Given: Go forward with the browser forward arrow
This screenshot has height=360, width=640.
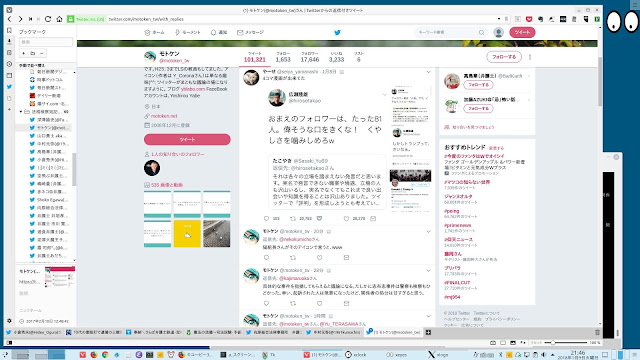Looking at the screenshot, I should click(x=20, y=19).
